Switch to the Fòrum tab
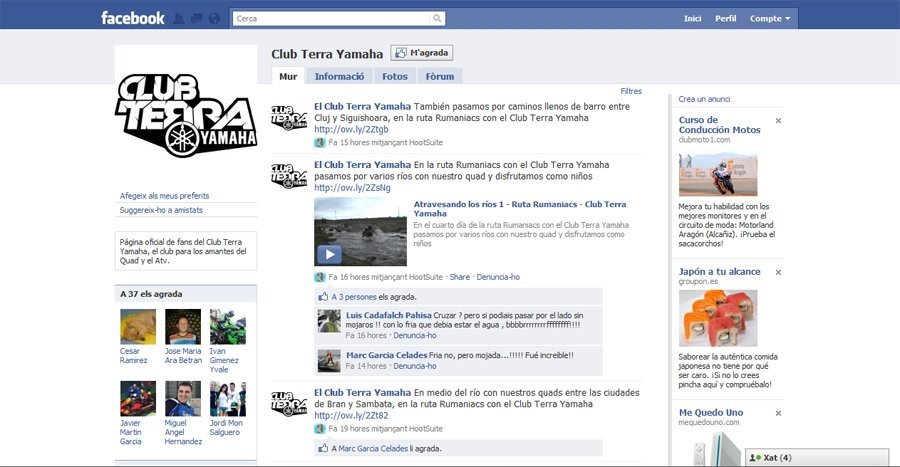Image resolution: width=900 pixels, height=467 pixels. 440,76
